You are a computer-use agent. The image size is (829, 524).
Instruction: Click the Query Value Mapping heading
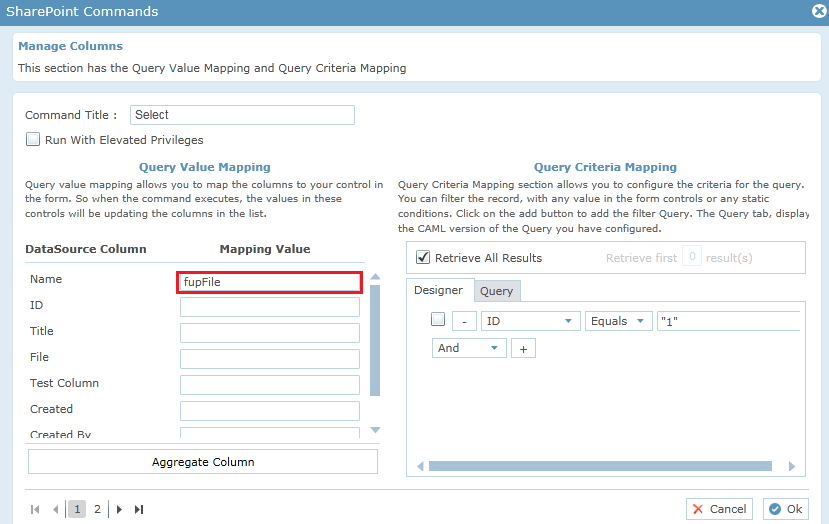coord(205,167)
